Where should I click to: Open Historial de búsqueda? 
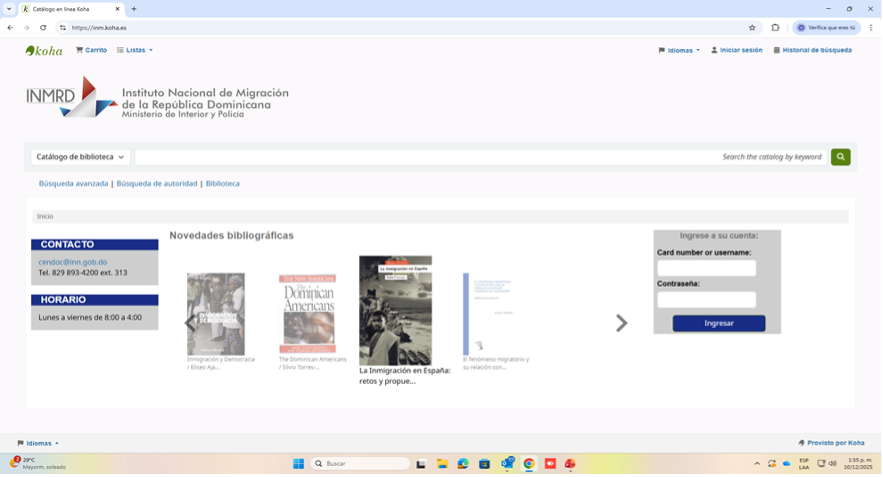point(812,50)
